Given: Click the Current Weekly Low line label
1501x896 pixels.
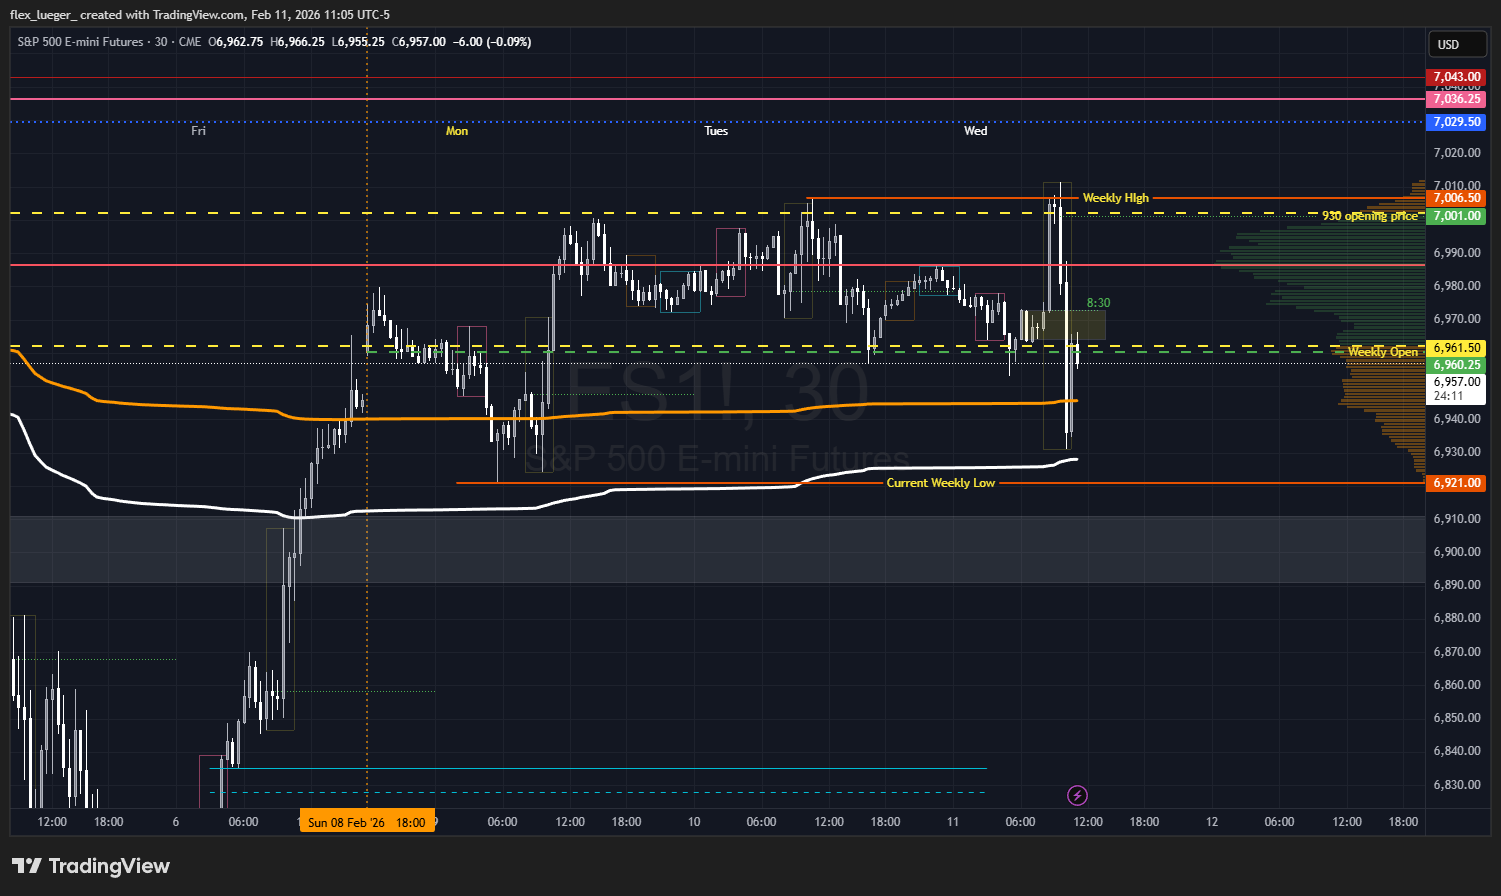Looking at the screenshot, I should tap(940, 483).
